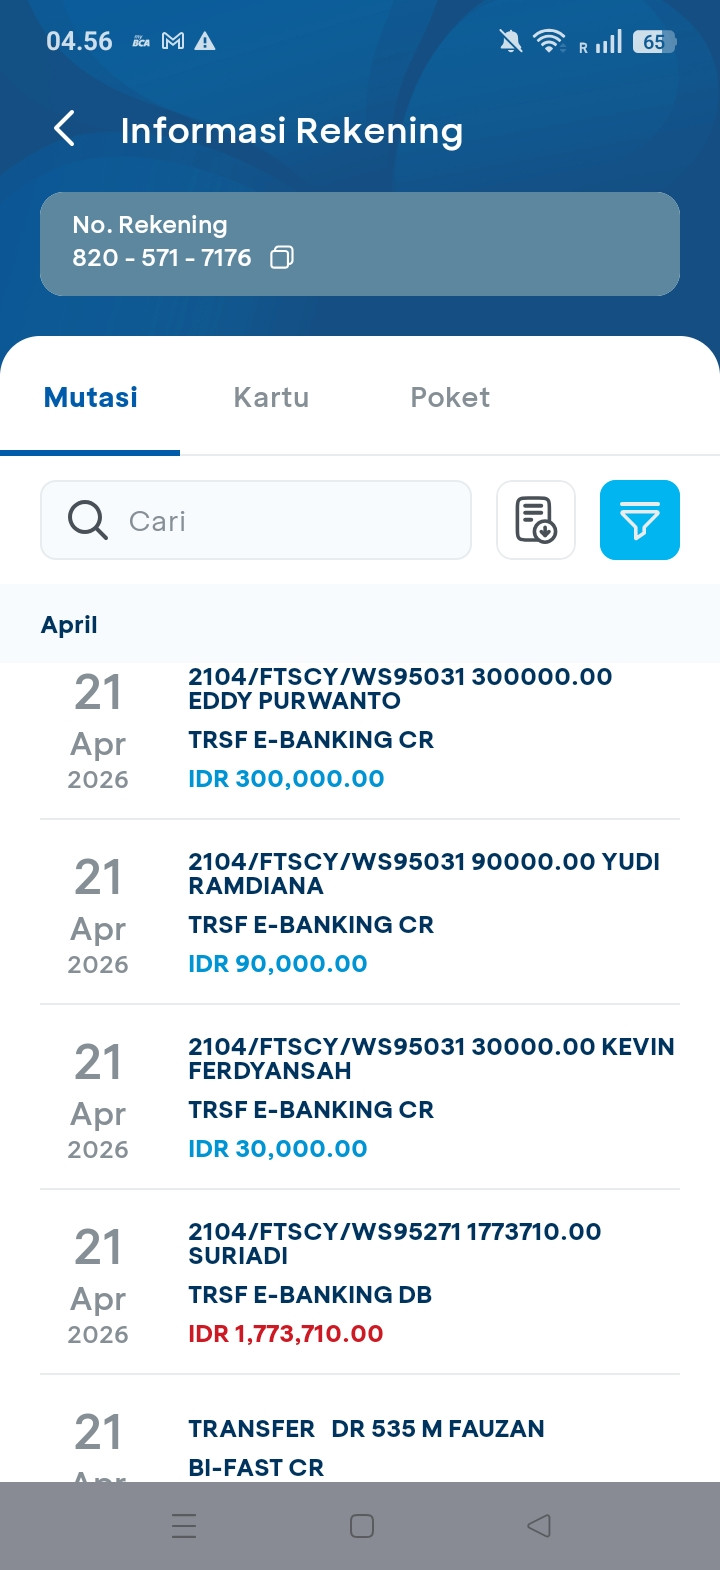Switch to the Mutasi tab
The image size is (720, 1570).
point(91,398)
